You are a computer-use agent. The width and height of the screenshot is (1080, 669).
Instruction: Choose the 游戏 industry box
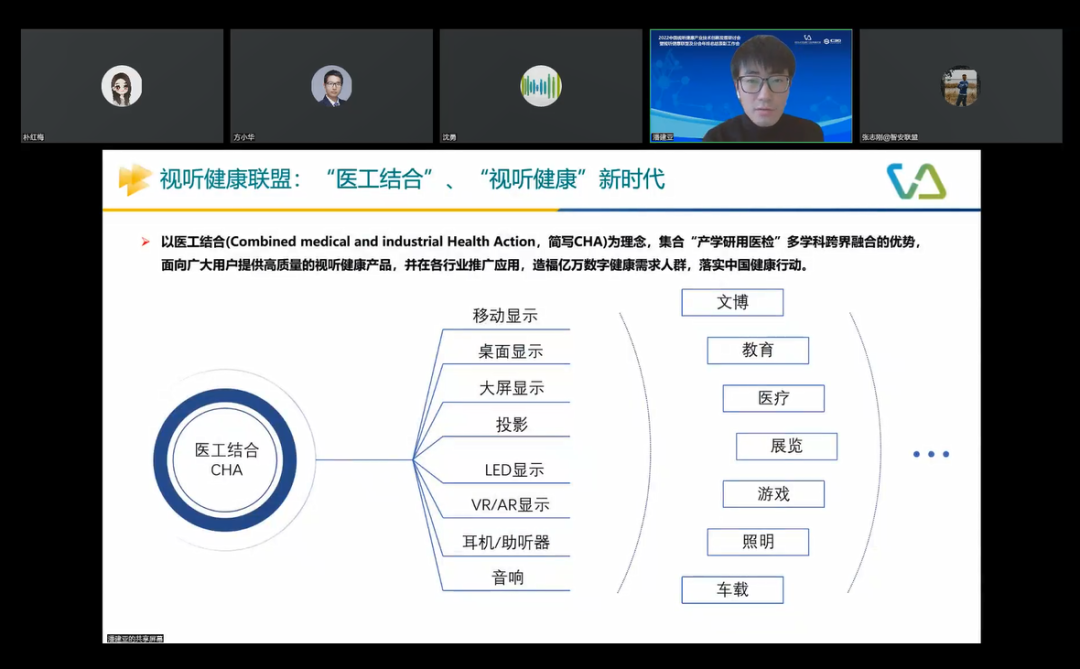point(773,494)
